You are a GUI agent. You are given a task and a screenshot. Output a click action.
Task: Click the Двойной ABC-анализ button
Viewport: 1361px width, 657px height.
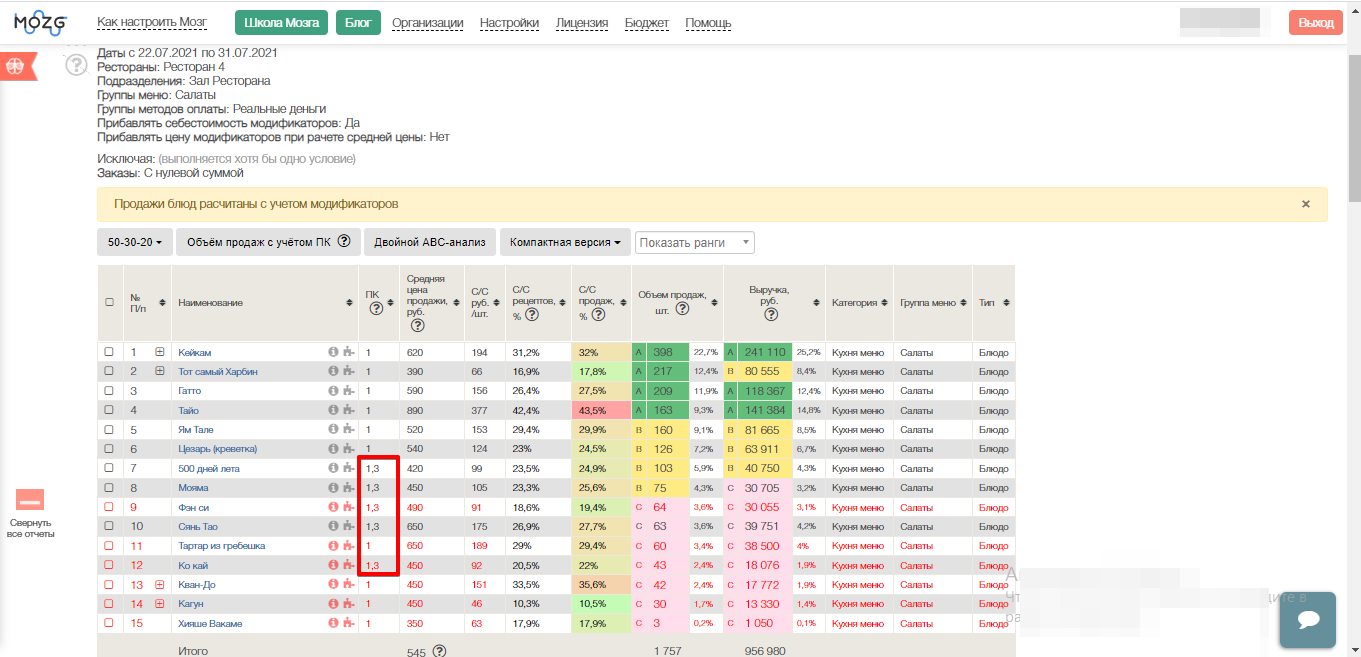[x=429, y=242]
